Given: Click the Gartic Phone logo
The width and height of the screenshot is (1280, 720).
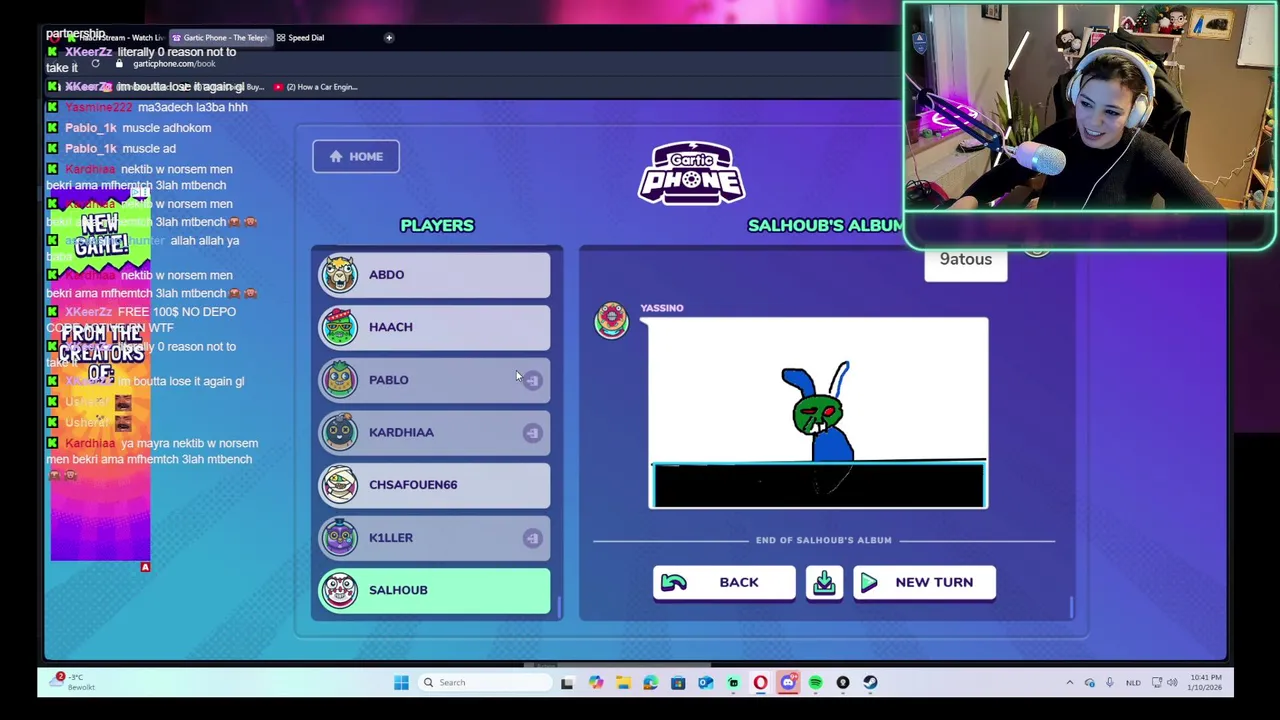Looking at the screenshot, I should pyautogui.click(x=691, y=174).
